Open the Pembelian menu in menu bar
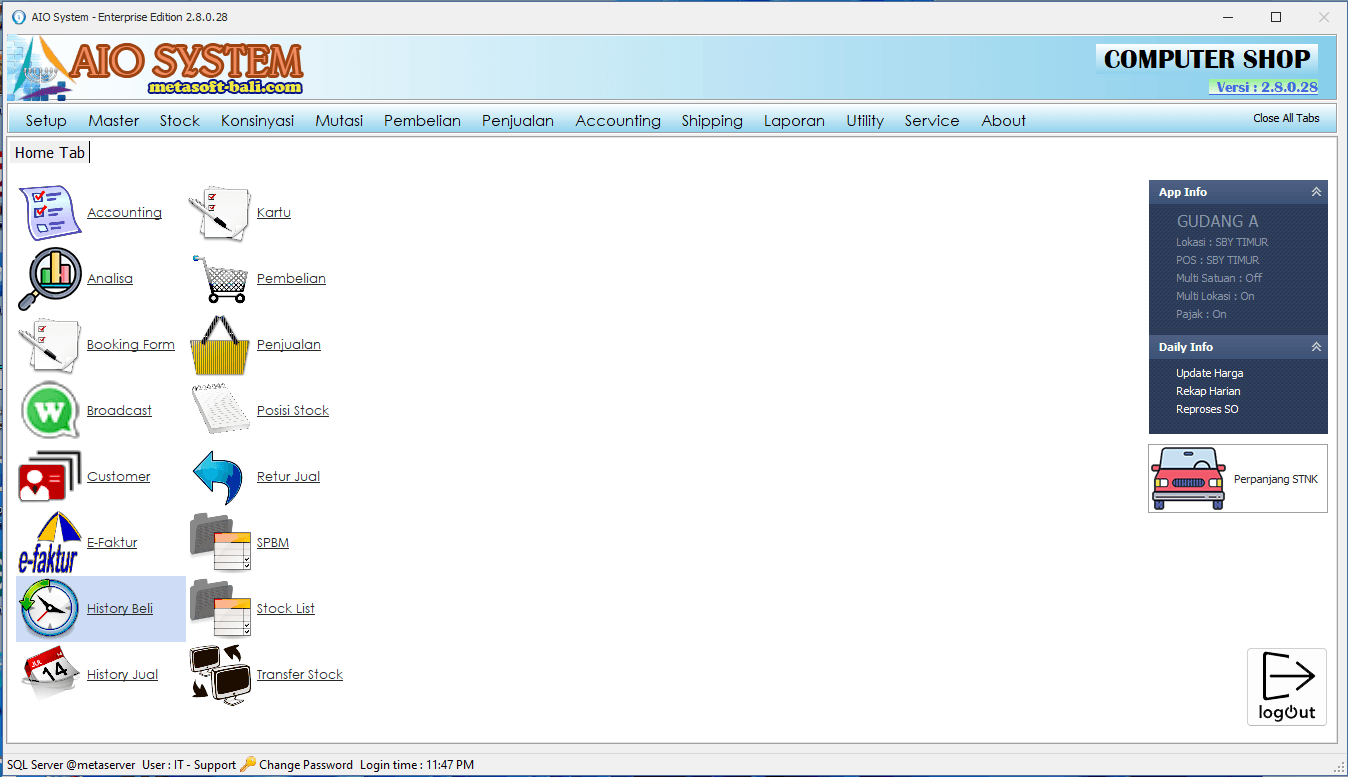Image resolution: width=1348 pixels, height=777 pixels. (x=422, y=120)
